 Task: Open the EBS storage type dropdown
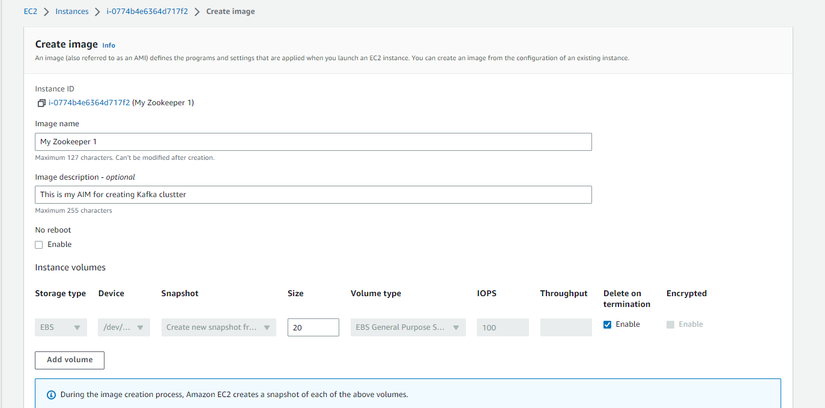pyautogui.click(x=61, y=327)
